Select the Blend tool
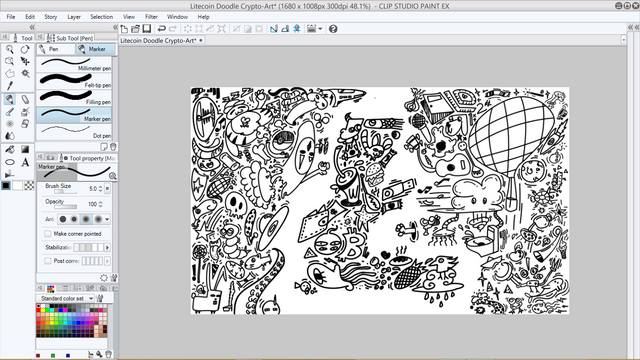The width and height of the screenshot is (640, 360). pyautogui.click(x=9, y=136)
